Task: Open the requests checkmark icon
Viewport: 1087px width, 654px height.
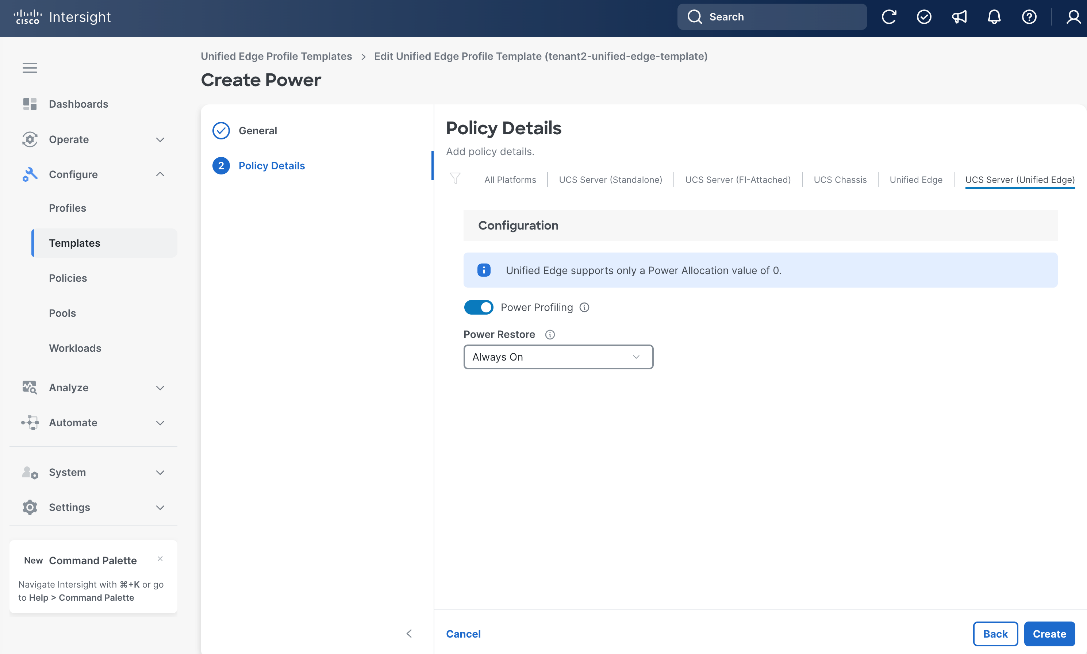Action: pyautogui.click(x=924, y=17)
